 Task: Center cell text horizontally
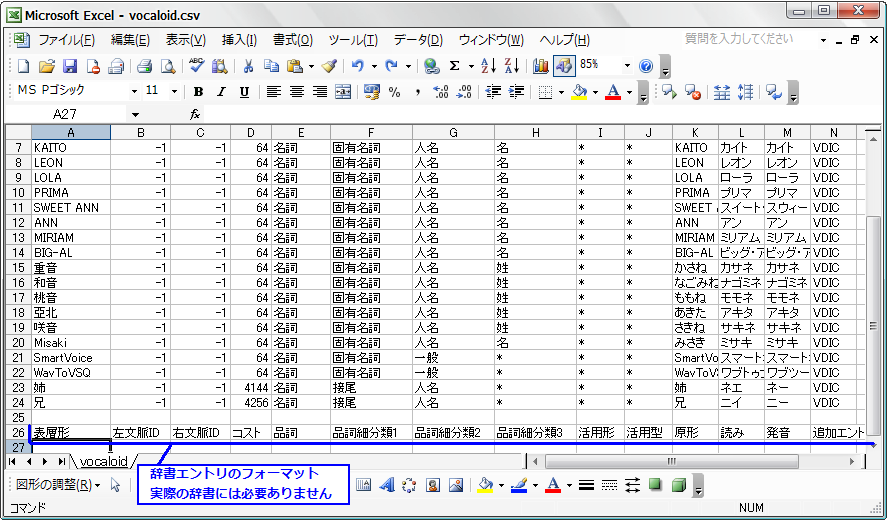point(297,92)
